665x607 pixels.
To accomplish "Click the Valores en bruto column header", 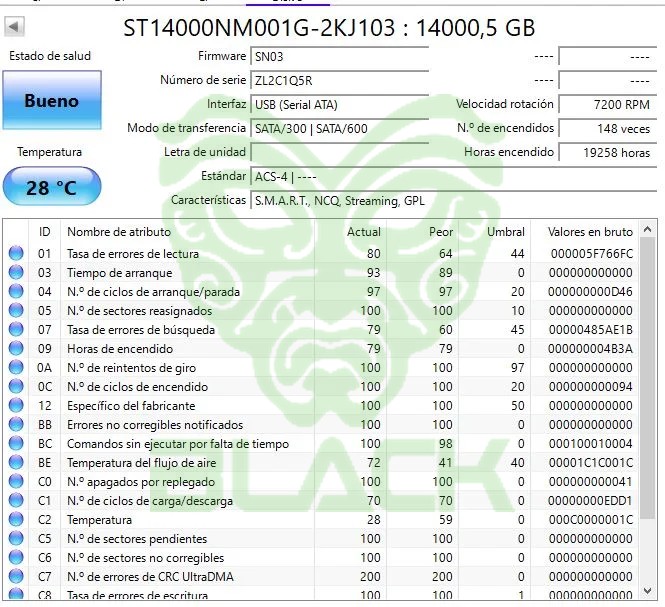I will click(x=585, y=232).
